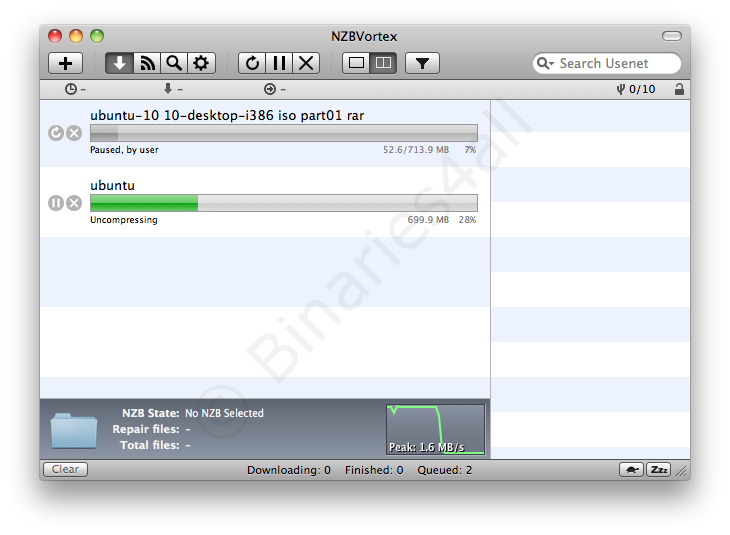Select the ubuntu-10 10-desktop-i386 iso part01 rar title
730x535 pixels.
point(227,115)
